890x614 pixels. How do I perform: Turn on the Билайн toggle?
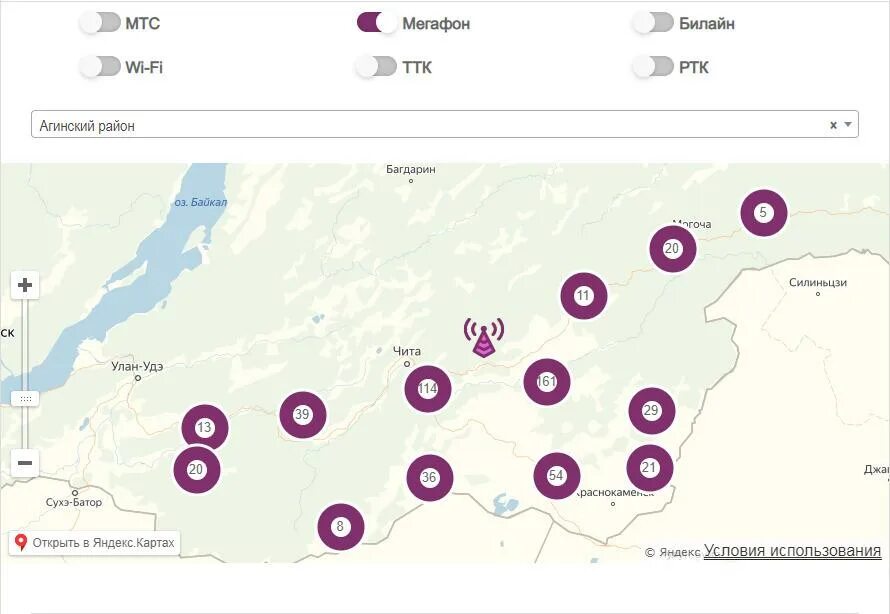653,23
